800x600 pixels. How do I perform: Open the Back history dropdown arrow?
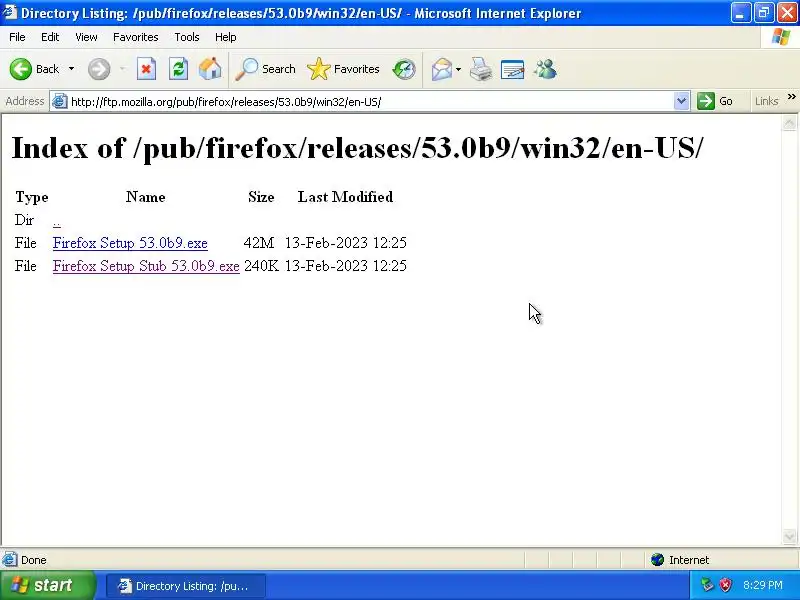pyautogui.click(x=71, y=69)
